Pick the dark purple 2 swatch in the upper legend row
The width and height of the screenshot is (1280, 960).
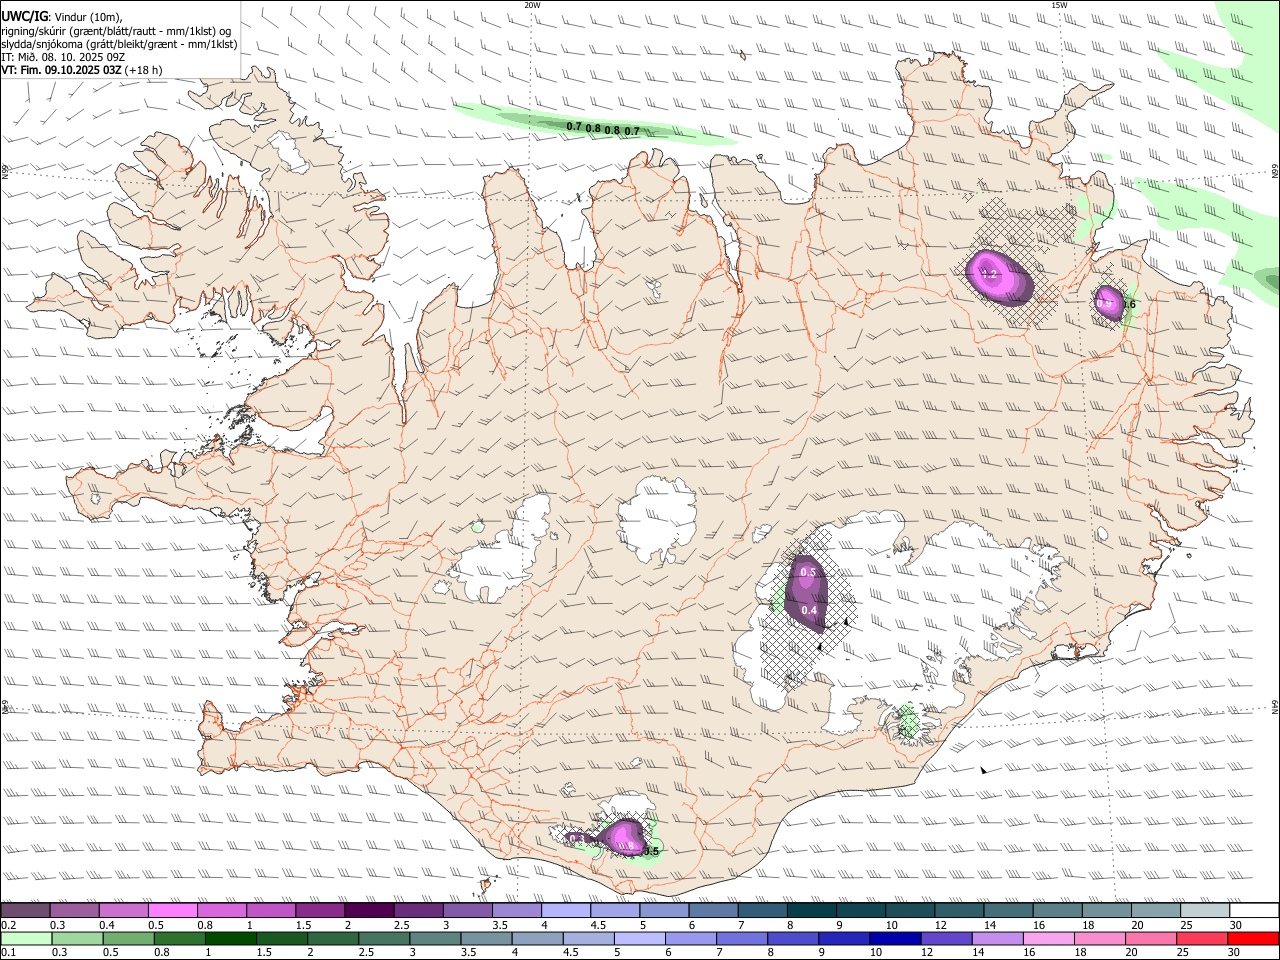(x=368, y=911)
